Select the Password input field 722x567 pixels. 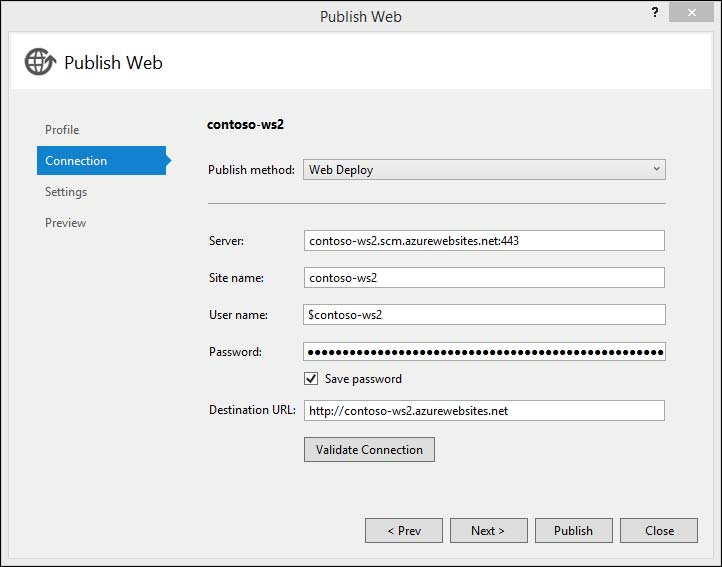coord(484,352)
